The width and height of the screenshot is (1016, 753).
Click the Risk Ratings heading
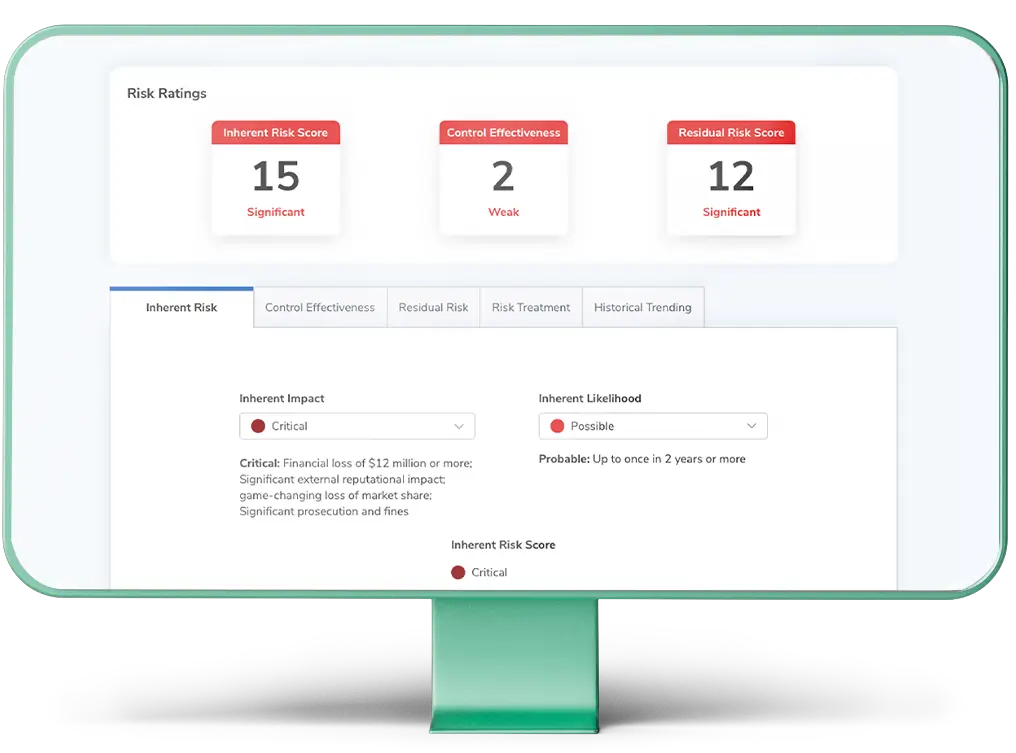tap(167, 93)
